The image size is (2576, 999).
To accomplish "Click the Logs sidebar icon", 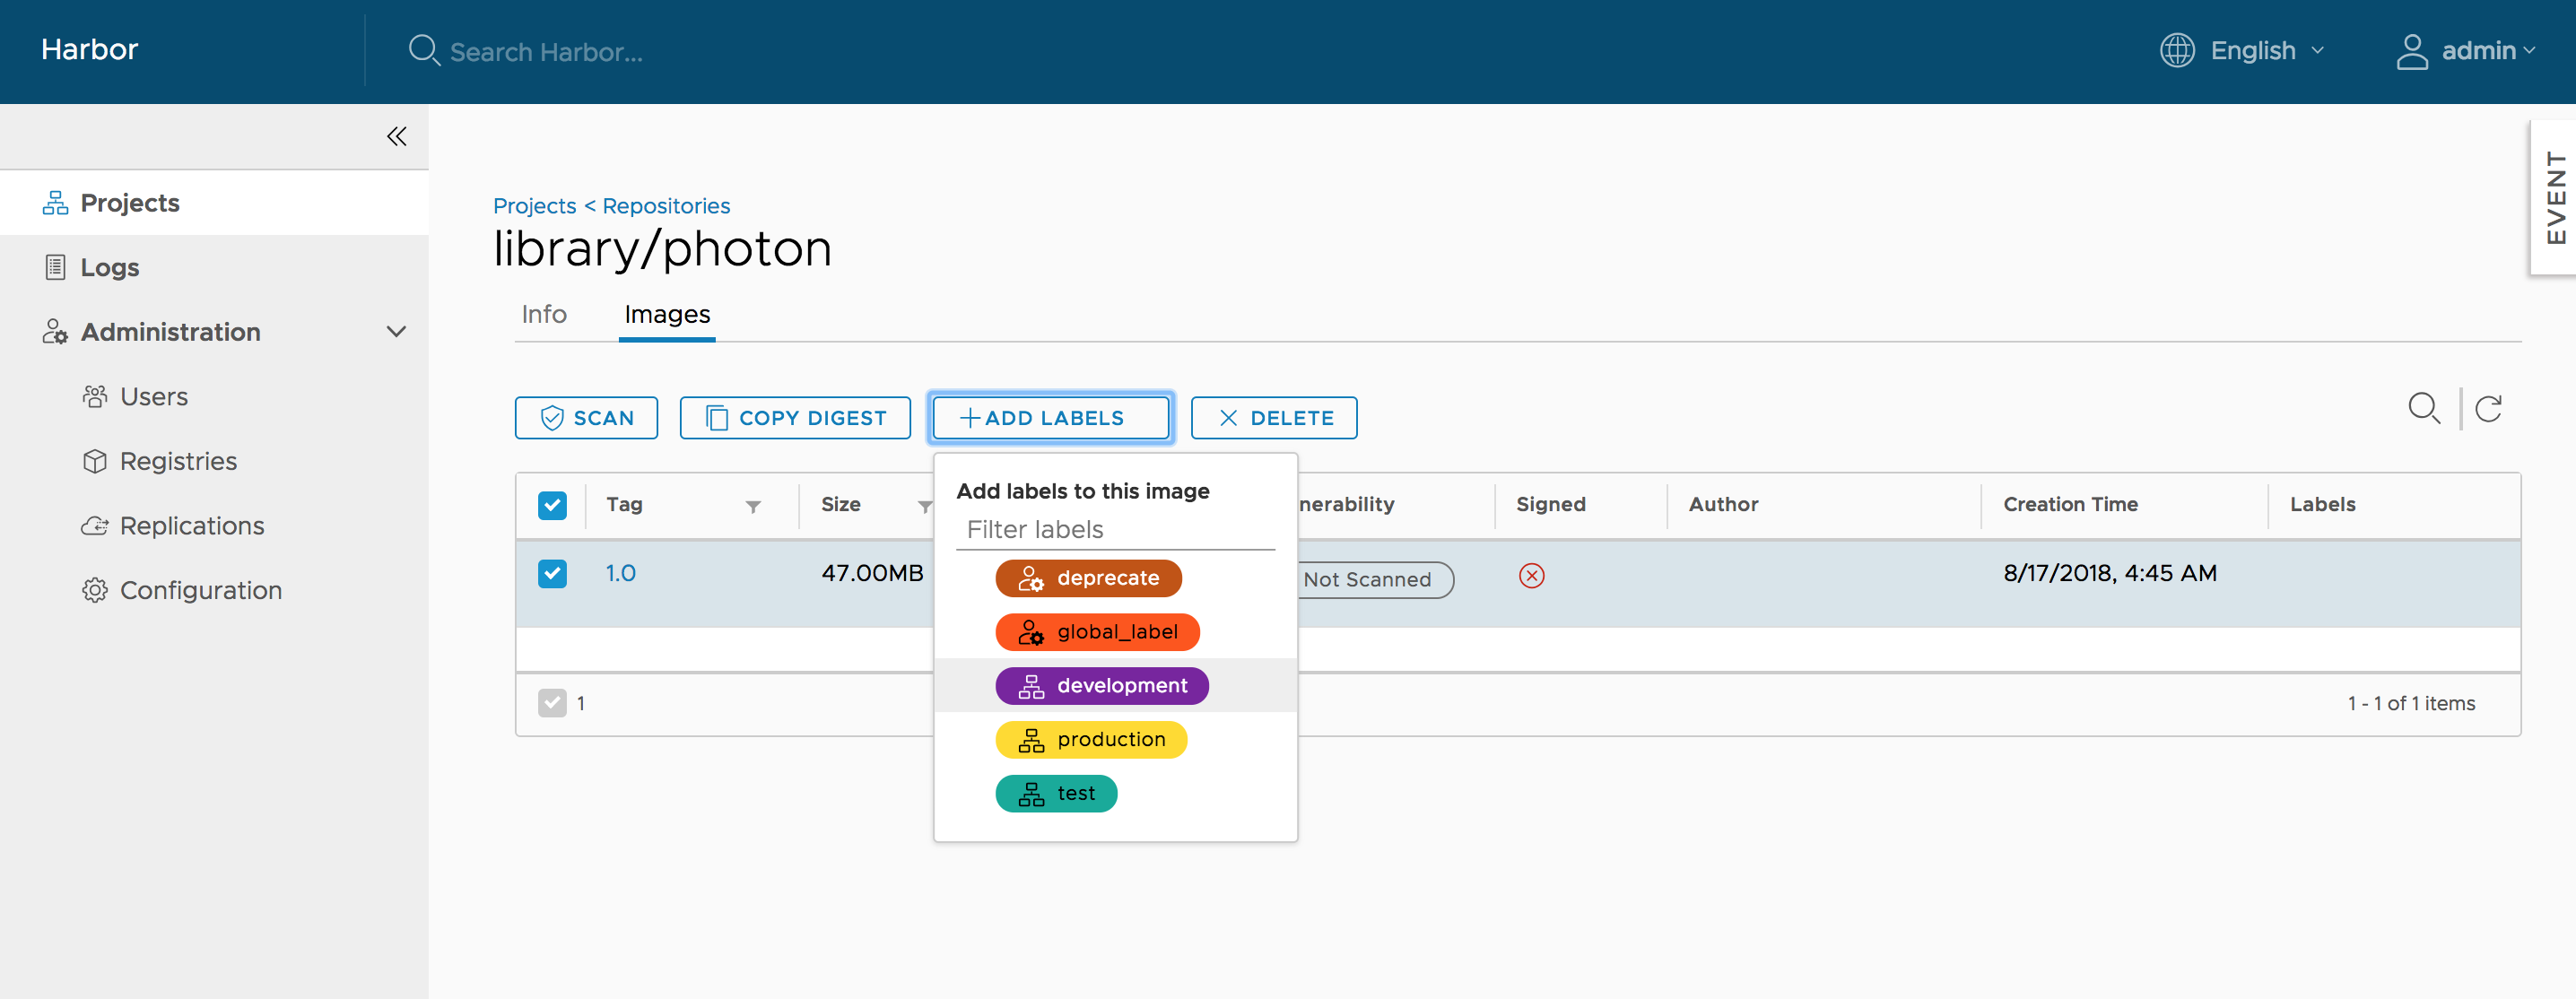I will click(x=54, y=265).
